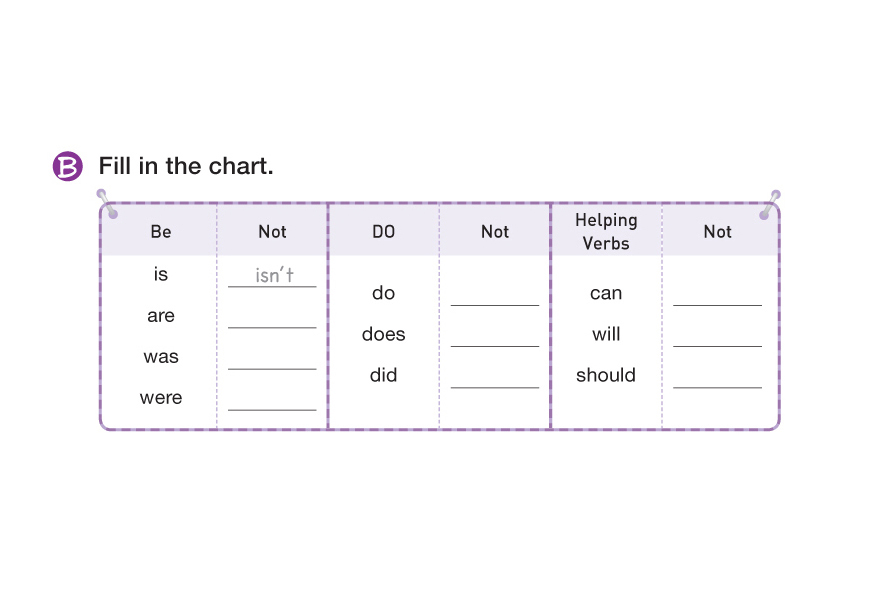This screenshot has height=612, width=873.
Task: Click the answer blank next to "does"
Action: point(494,337)
